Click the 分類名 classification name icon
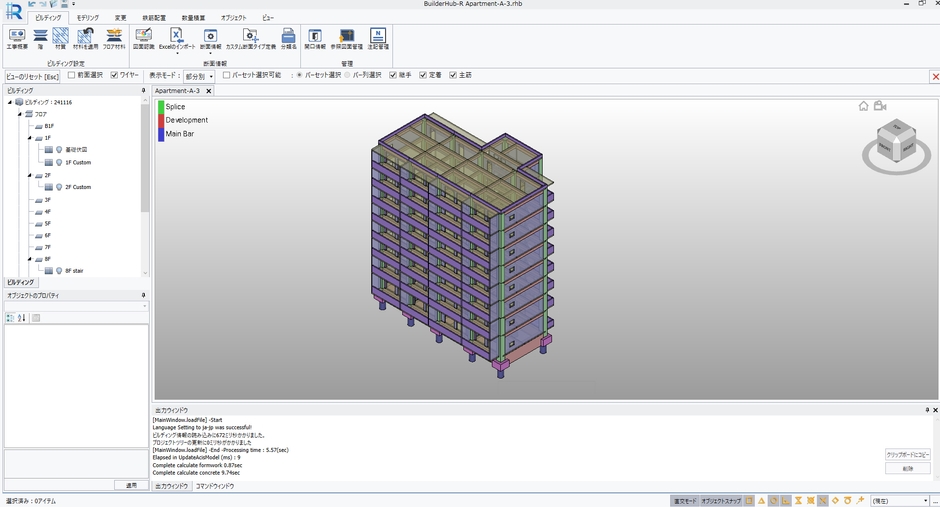The image size is (940, 507). pos(288,38)
